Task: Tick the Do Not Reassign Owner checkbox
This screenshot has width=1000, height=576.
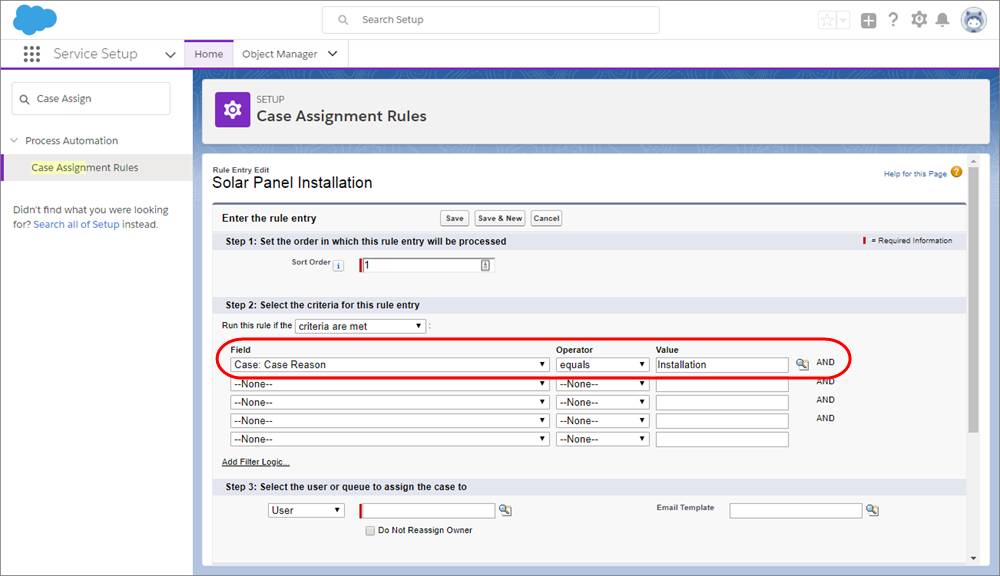Action: tap(370, 531)
